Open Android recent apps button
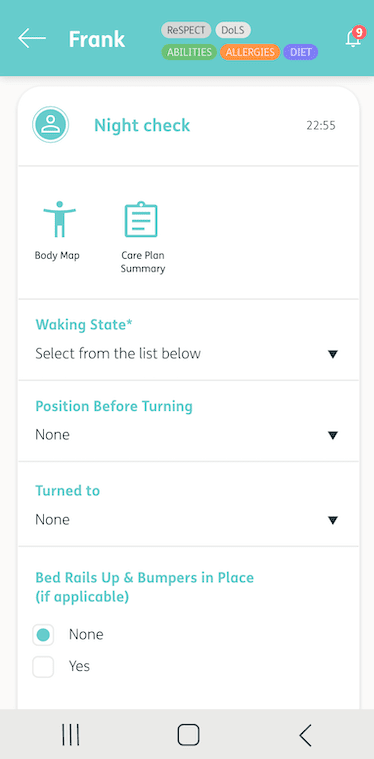The image size is (374, 759). (x=71, y=735)
